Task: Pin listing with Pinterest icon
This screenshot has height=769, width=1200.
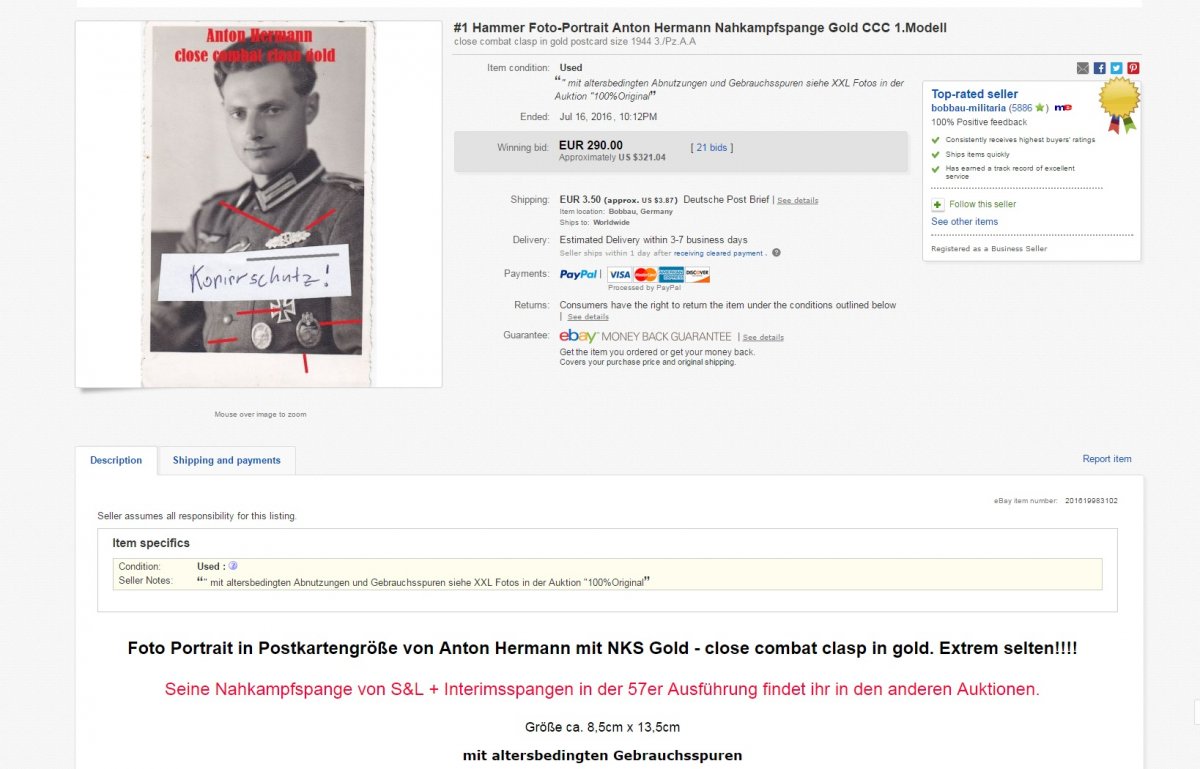Action: [1133, 68]
